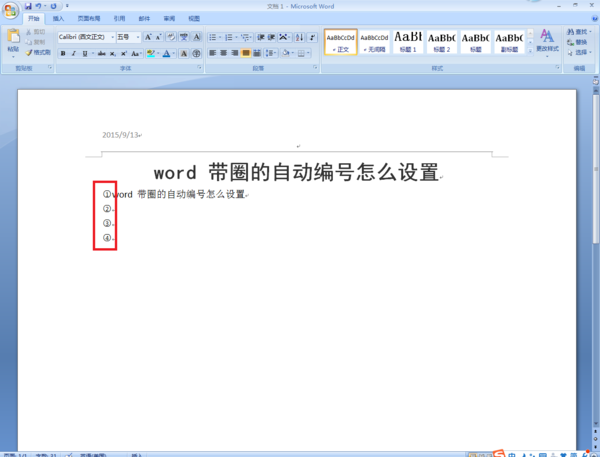This screenshot has height=457, width=600.
Task: Apply 标题 1 heading style
Action: pos(408,42)
